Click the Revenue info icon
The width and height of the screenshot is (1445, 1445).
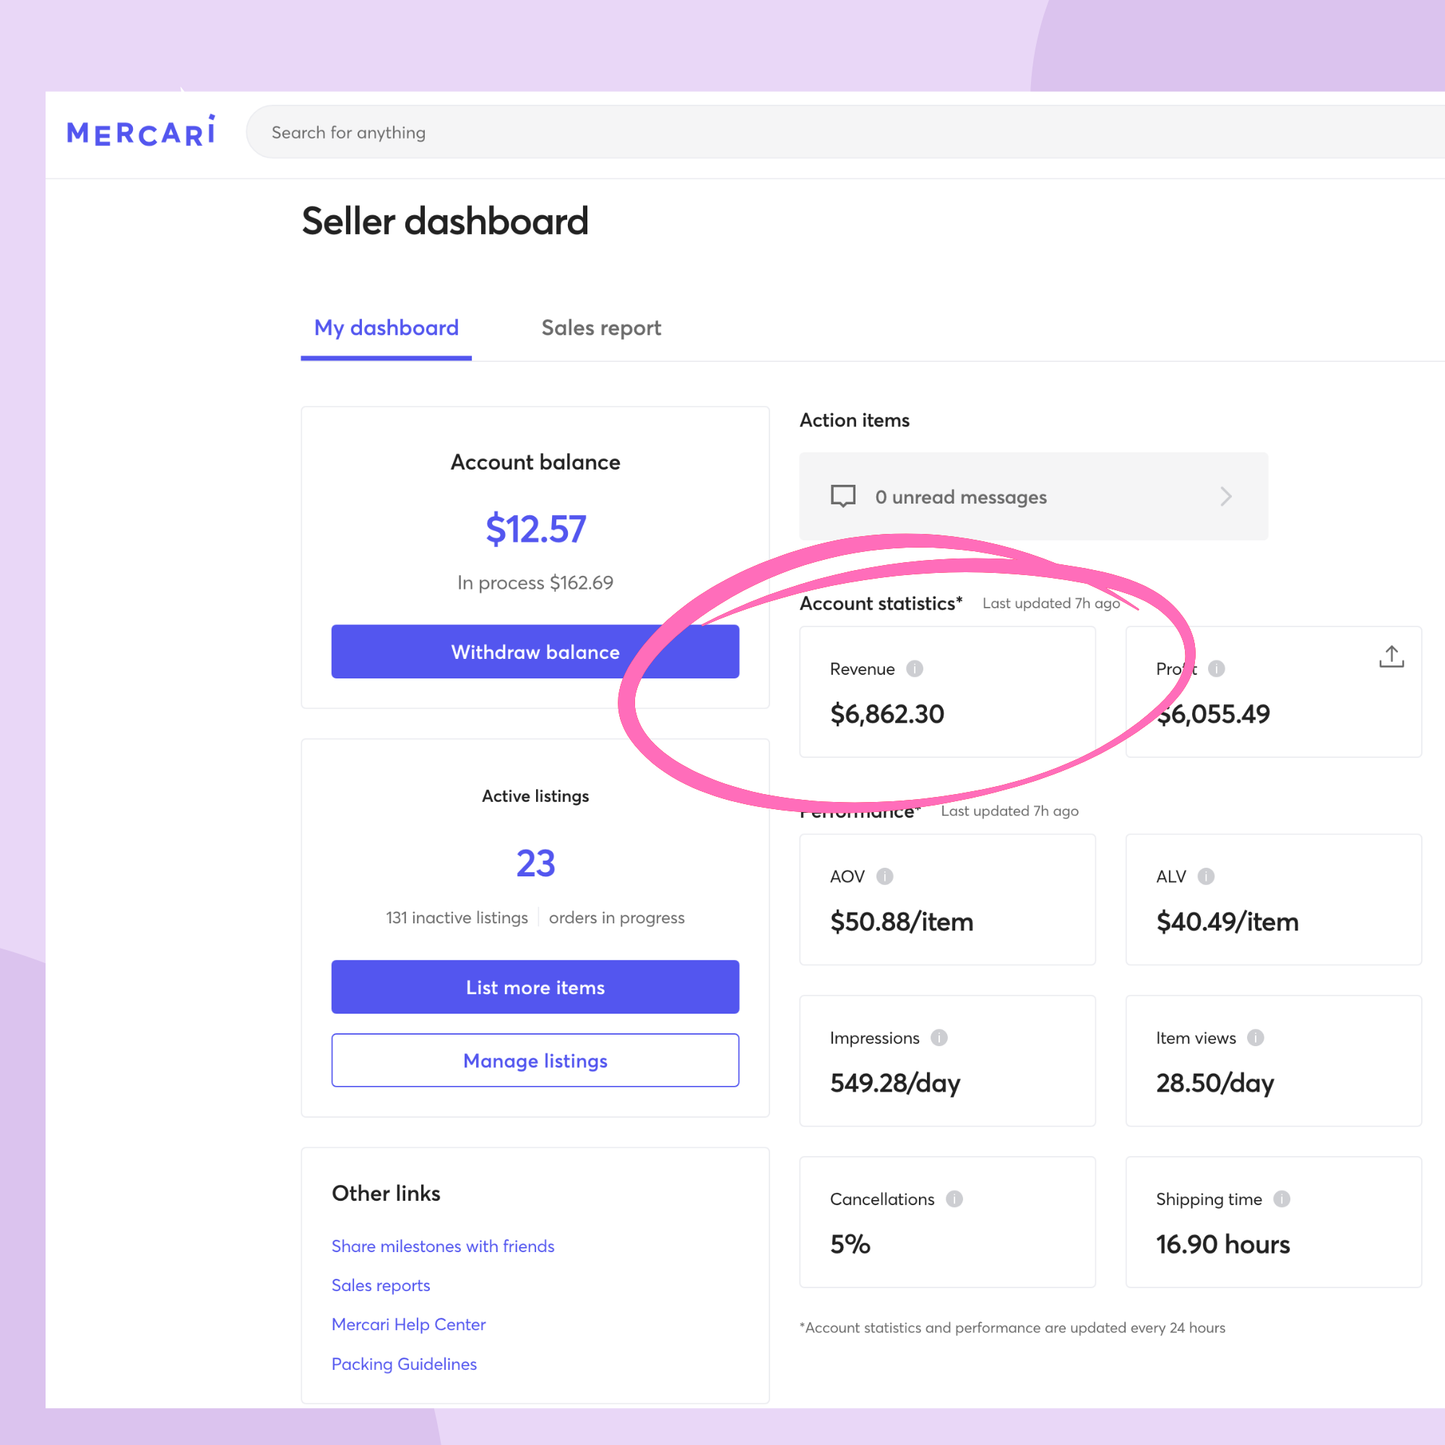914,669
